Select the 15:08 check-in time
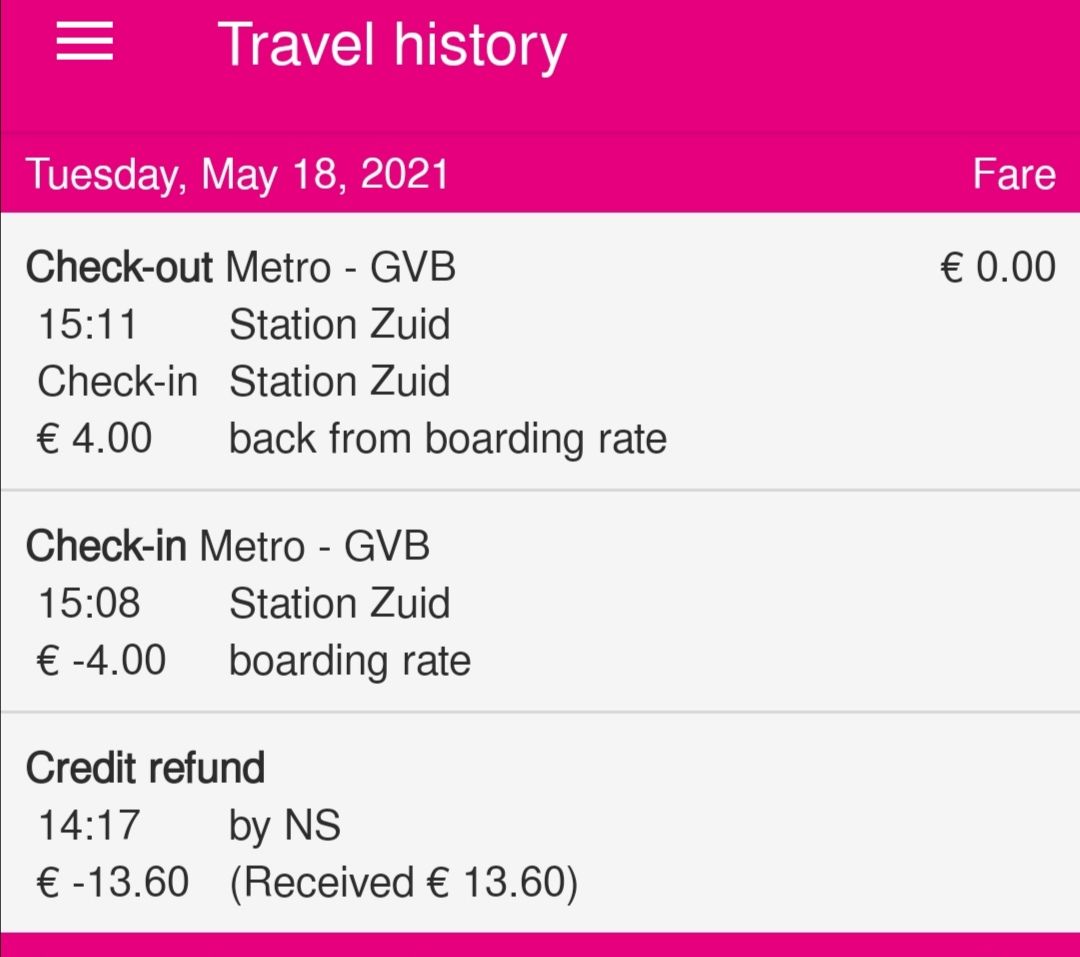The height and width of the screenshot is (957, 1080). (90, 603)
